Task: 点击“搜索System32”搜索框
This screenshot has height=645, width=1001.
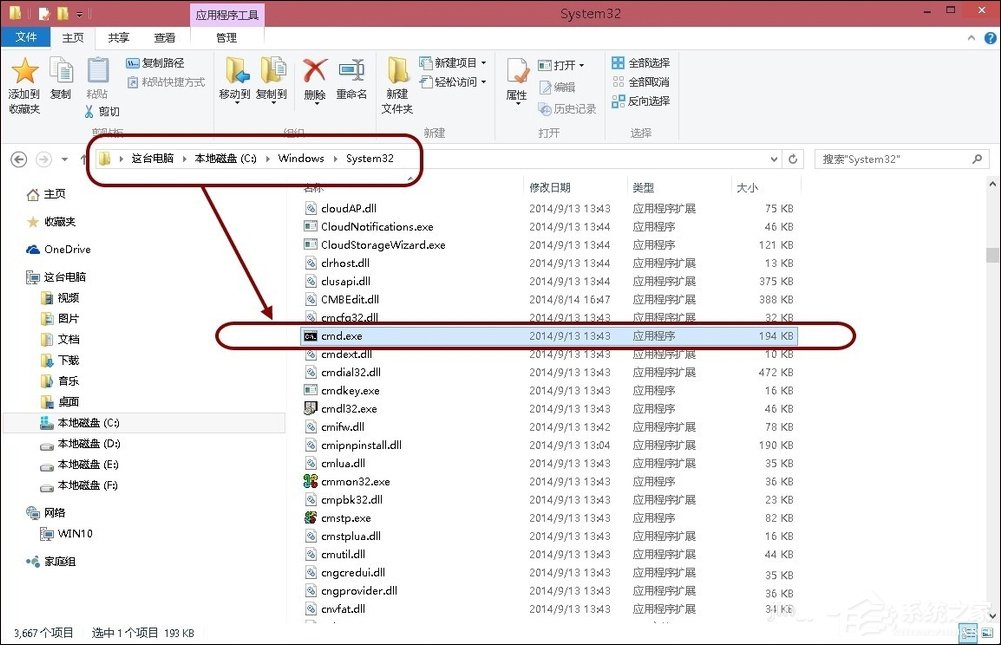Action: [900, 158]
